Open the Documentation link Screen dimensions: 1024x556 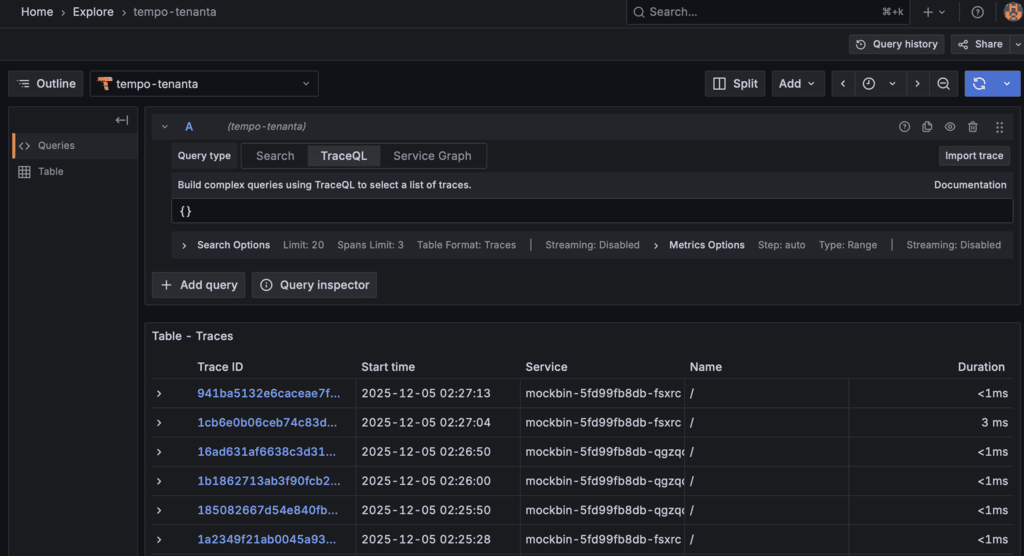[970, 185]
